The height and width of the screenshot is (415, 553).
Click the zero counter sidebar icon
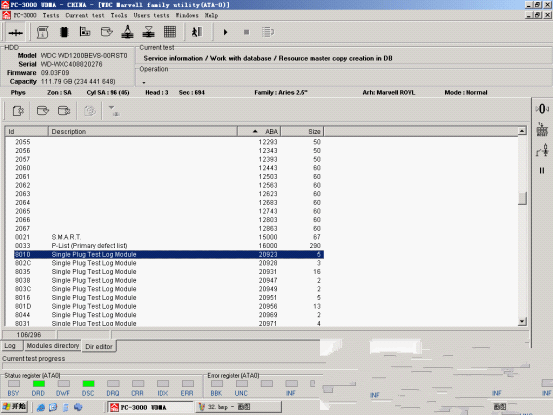pyautogui.click(x=542, y=109)
